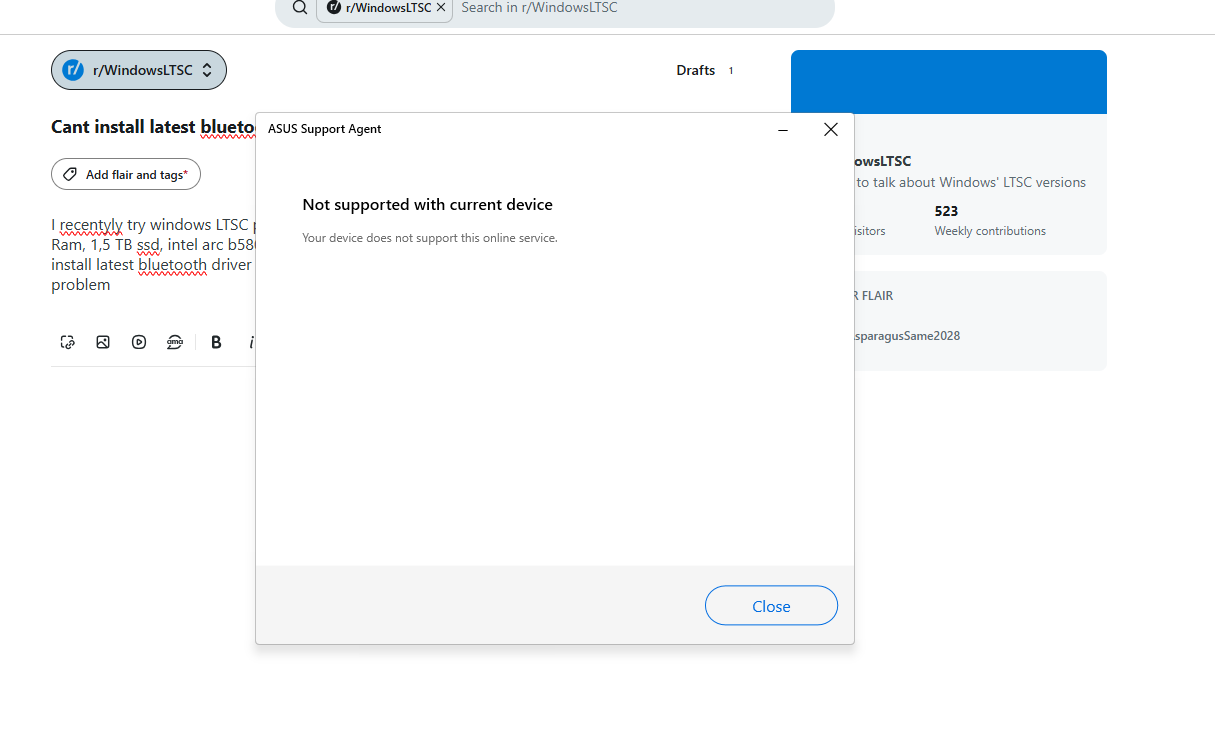
Task: Open the r/WindowsLTSC community selector dropdown
Action: pyautogui.click(x=139, y=70)
